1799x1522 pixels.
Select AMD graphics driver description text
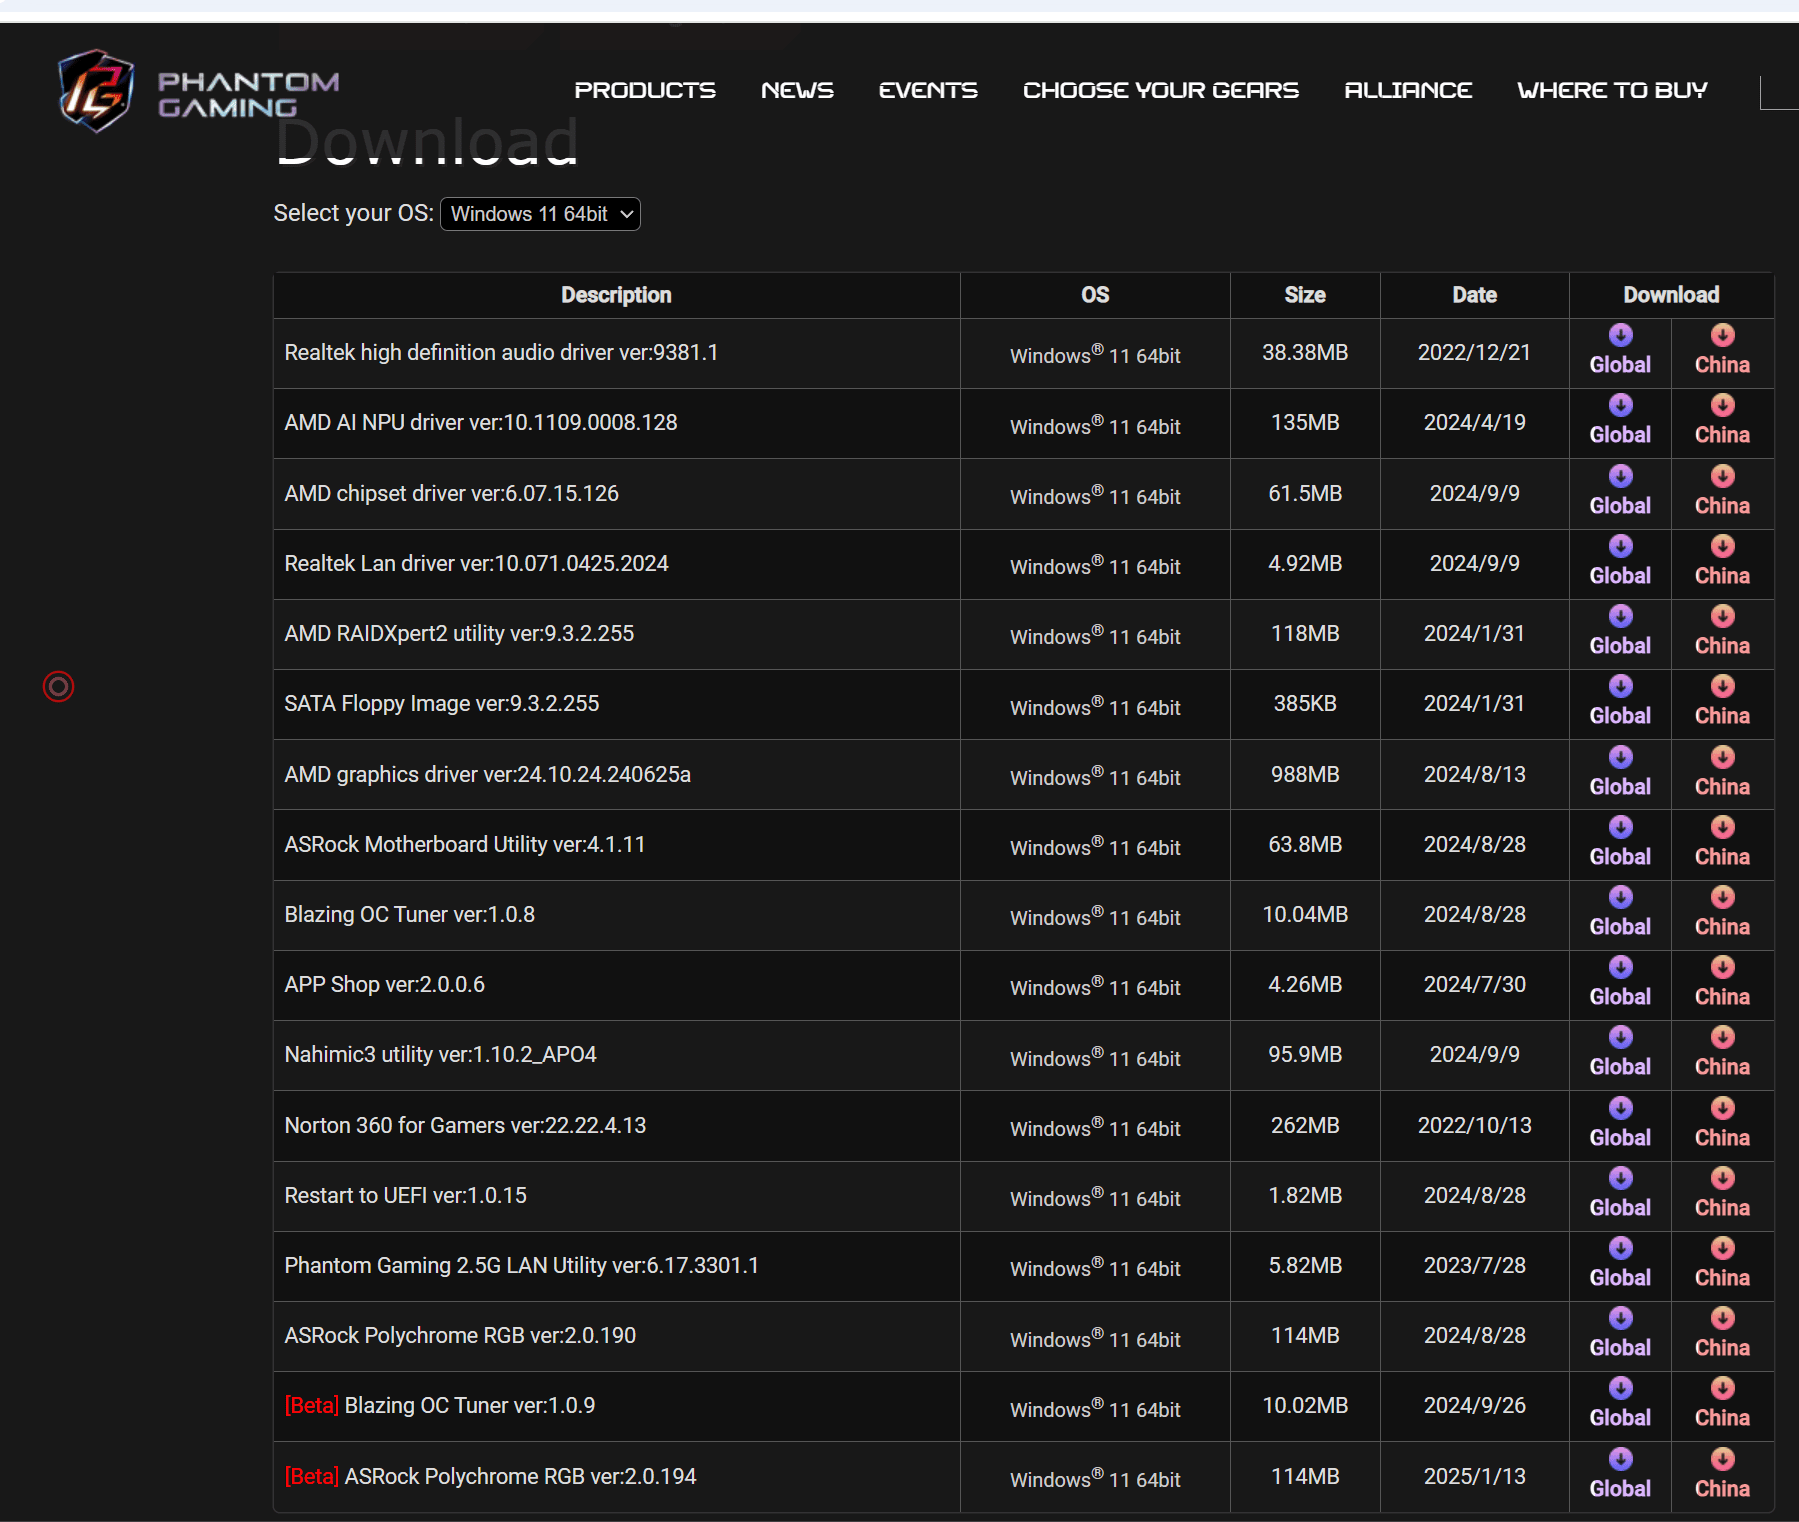(487, 774)
